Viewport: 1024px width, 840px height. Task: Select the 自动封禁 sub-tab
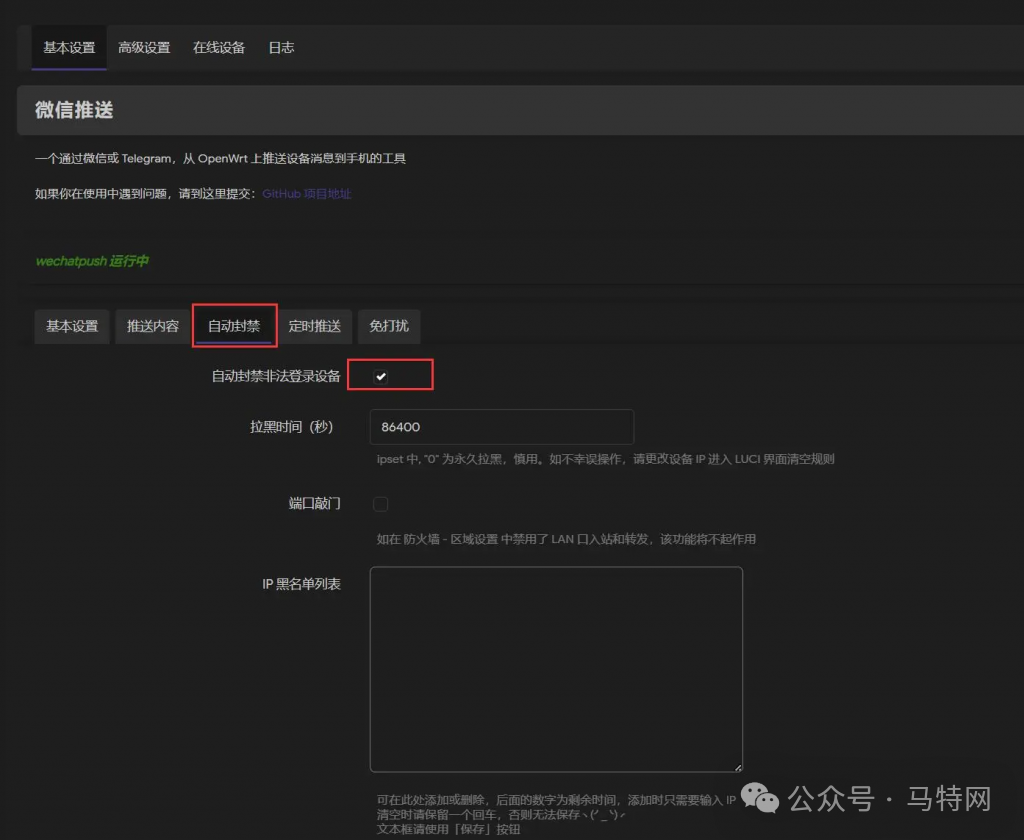point(234,326)
